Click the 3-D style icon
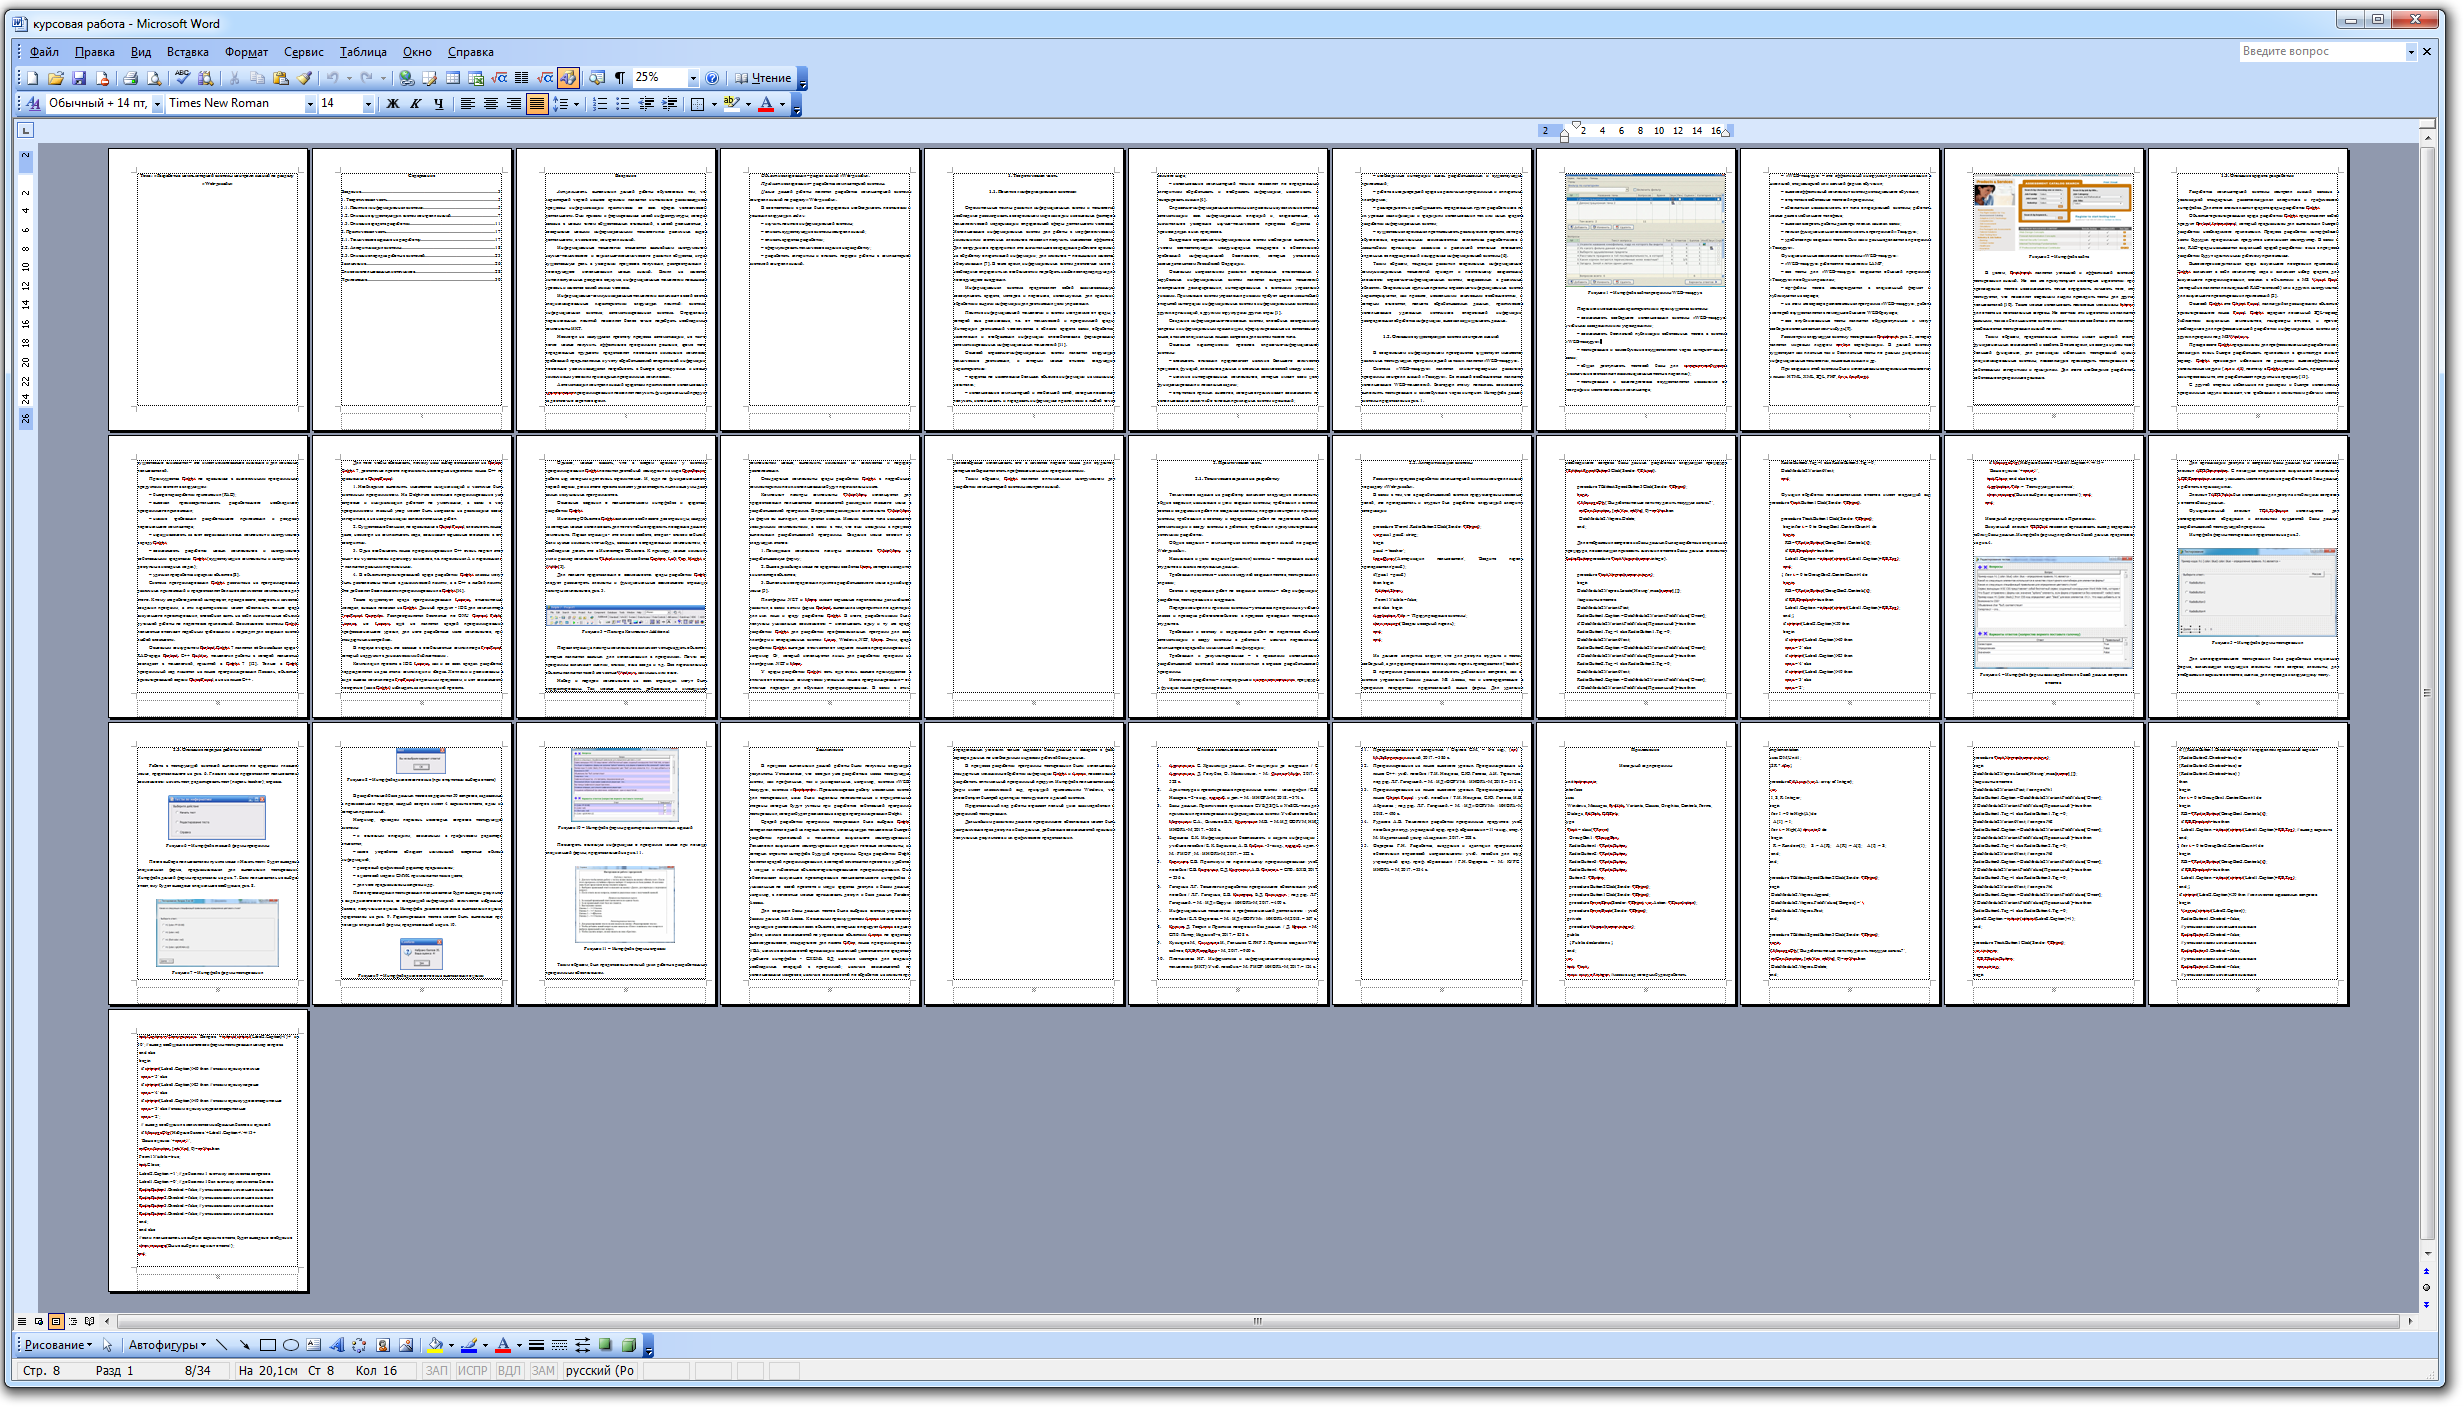The height and width of the screenshot is (1407, 2464). coord(629,1345)
